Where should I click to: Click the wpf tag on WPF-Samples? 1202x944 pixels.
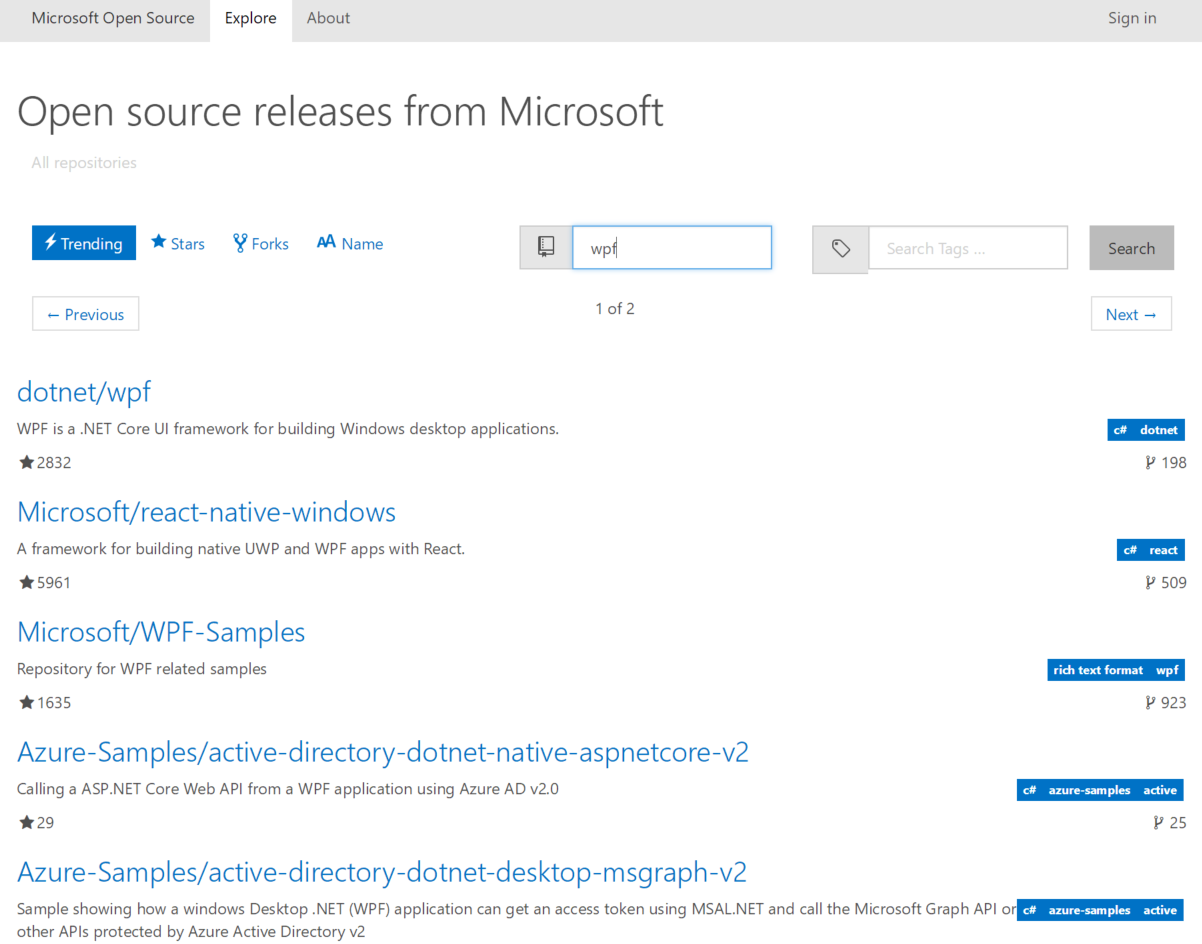pyautogui.click(x=1167, y=670)
